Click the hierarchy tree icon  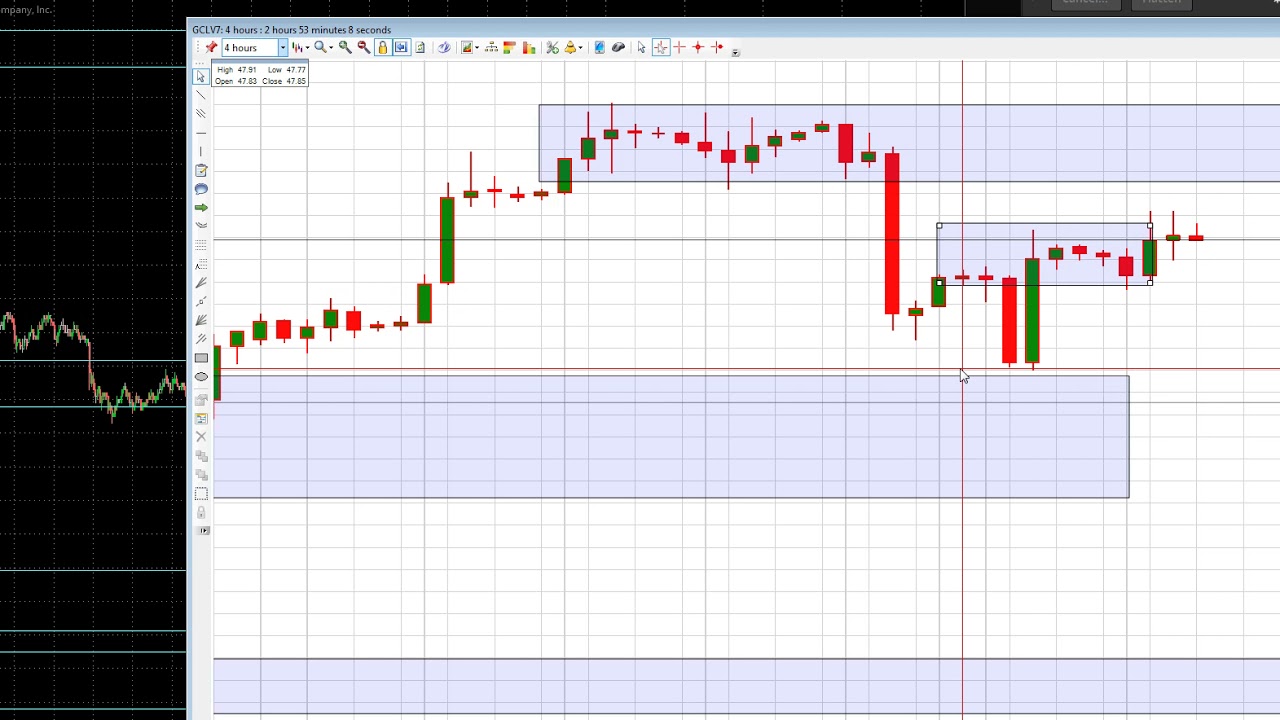491,47
